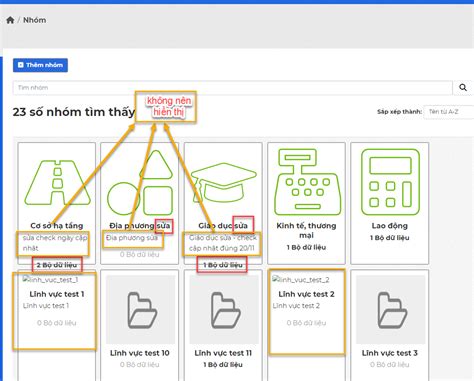Click '2 Bộ dữ liệu' under Cơ sở hạ tầng

(x=57, y=265)
